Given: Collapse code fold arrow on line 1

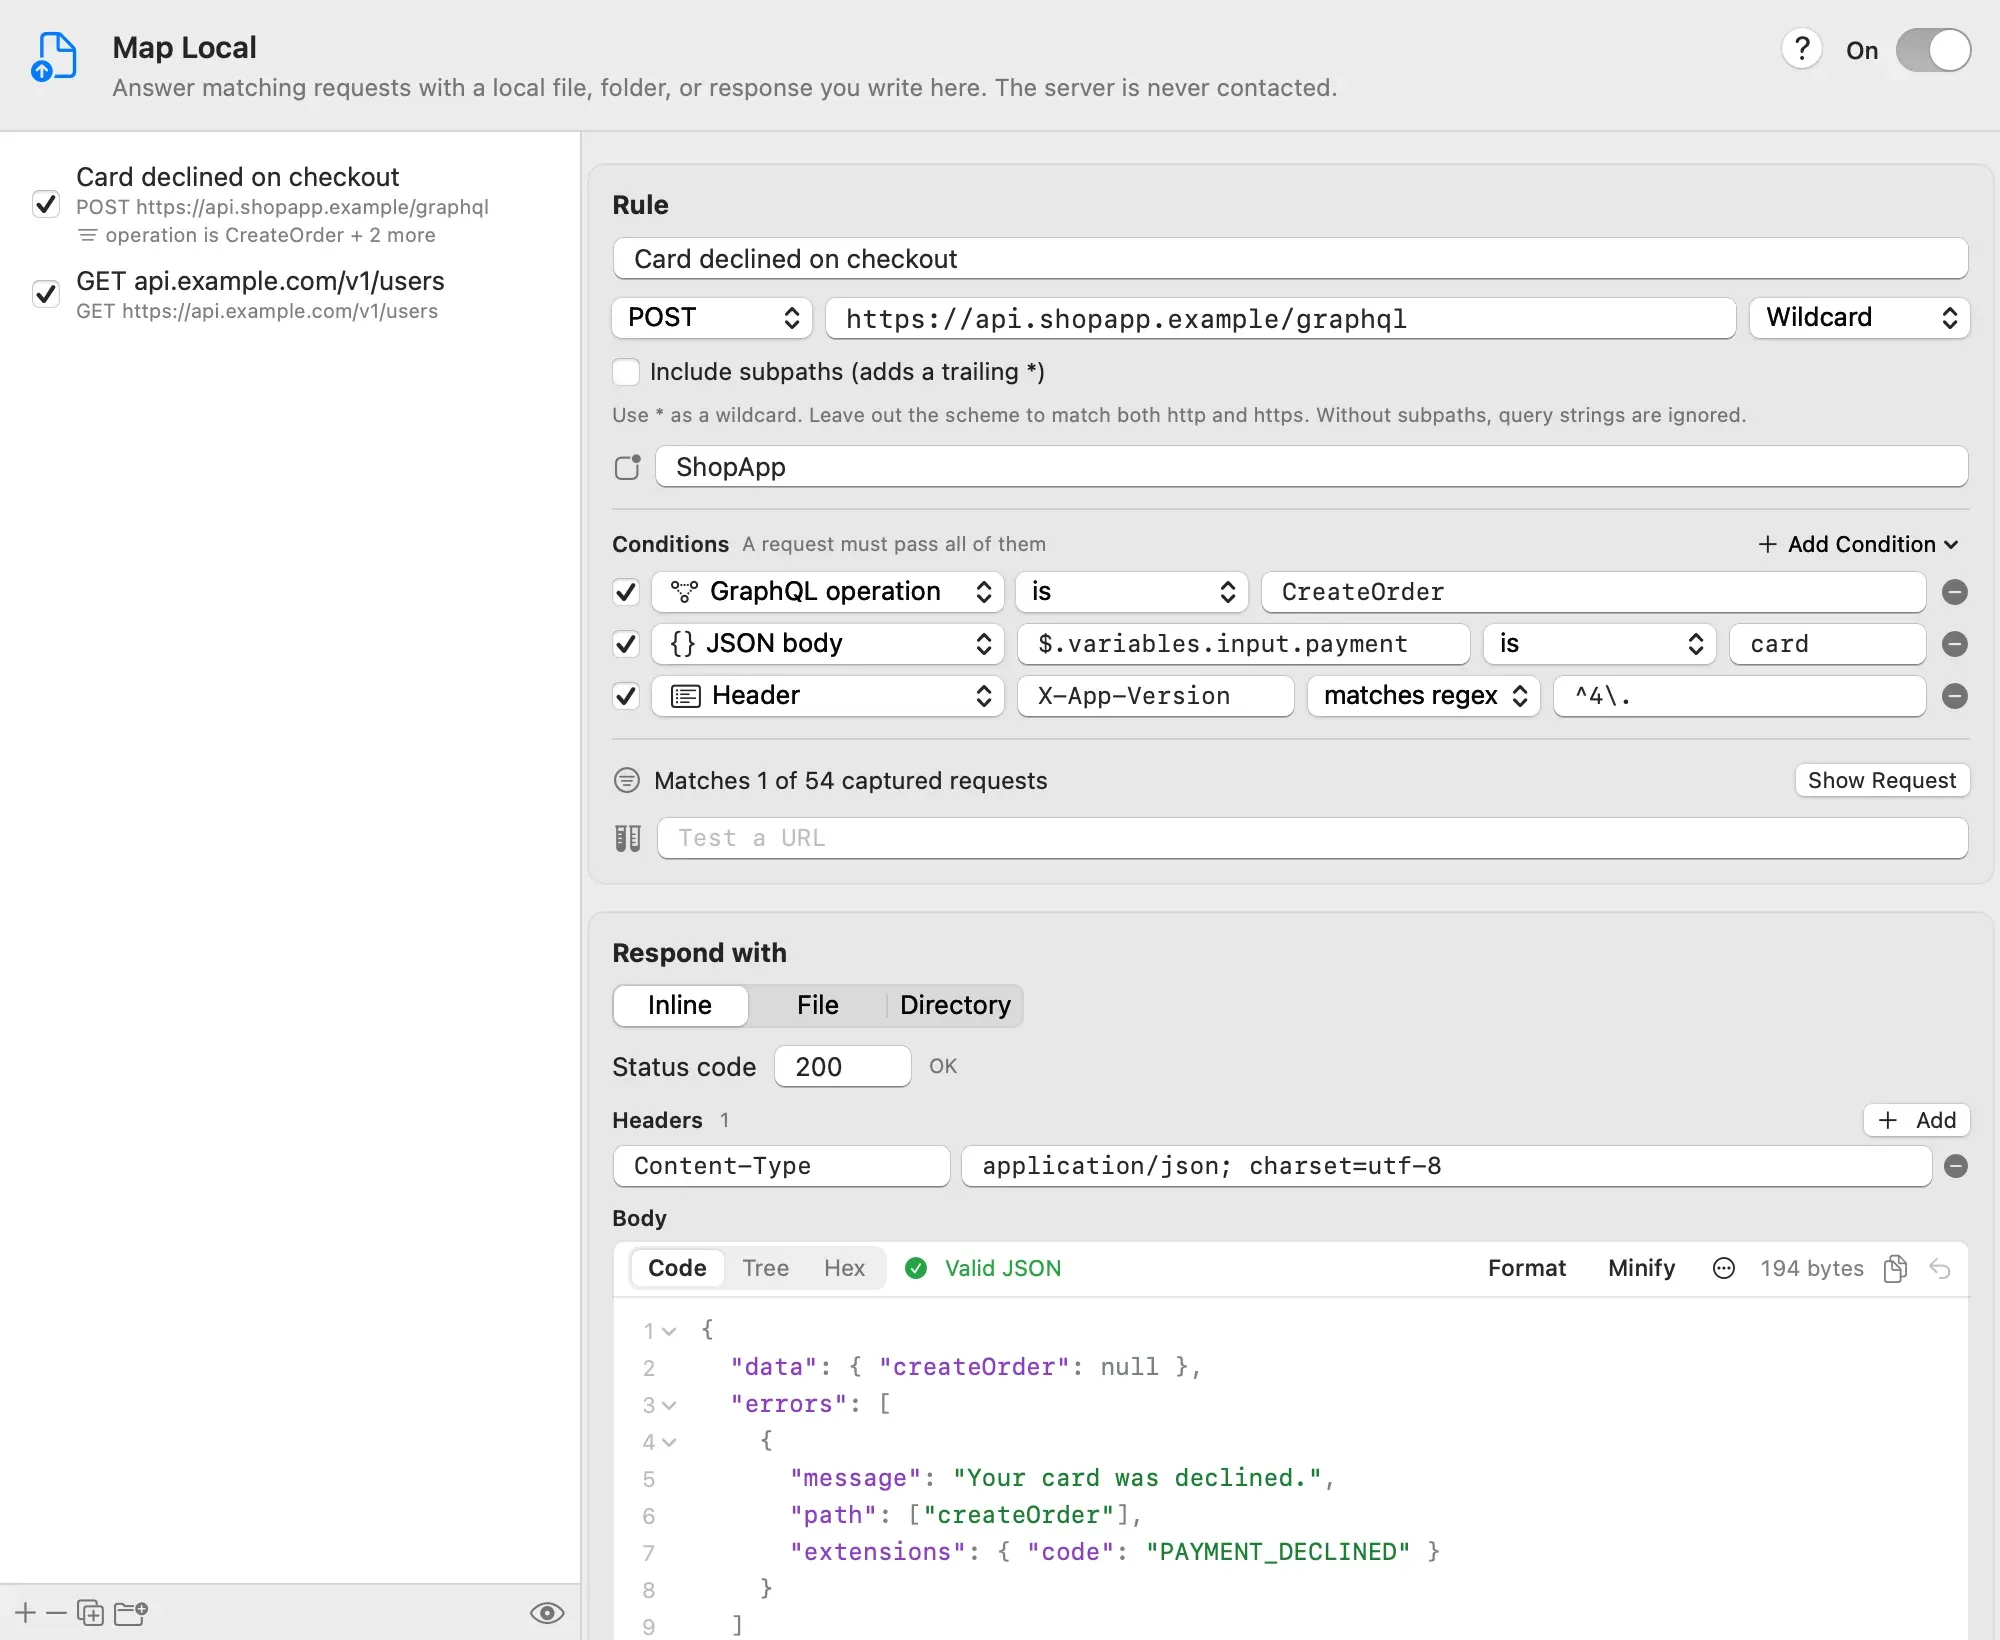Looking at the screenshot, I should 669,1332.
